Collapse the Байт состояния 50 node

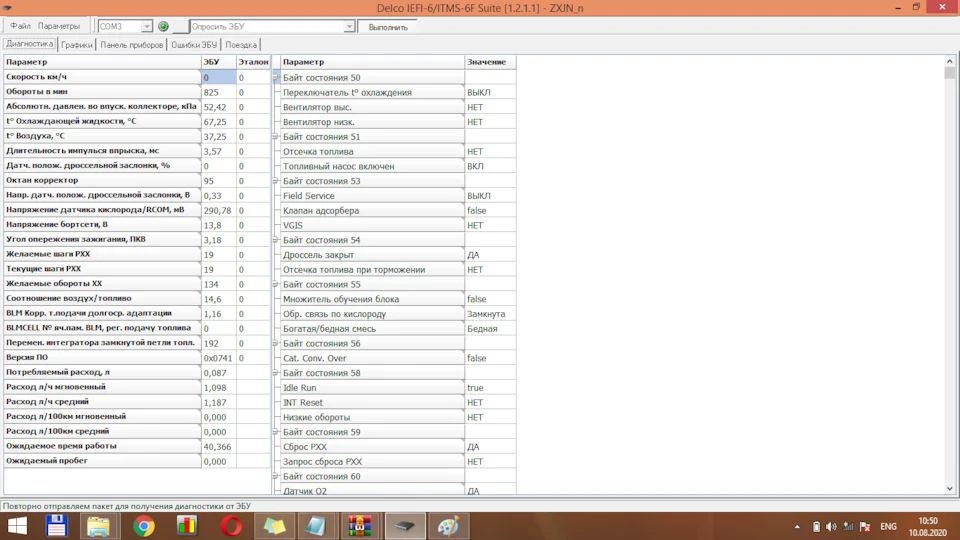[x=275, y=78]
